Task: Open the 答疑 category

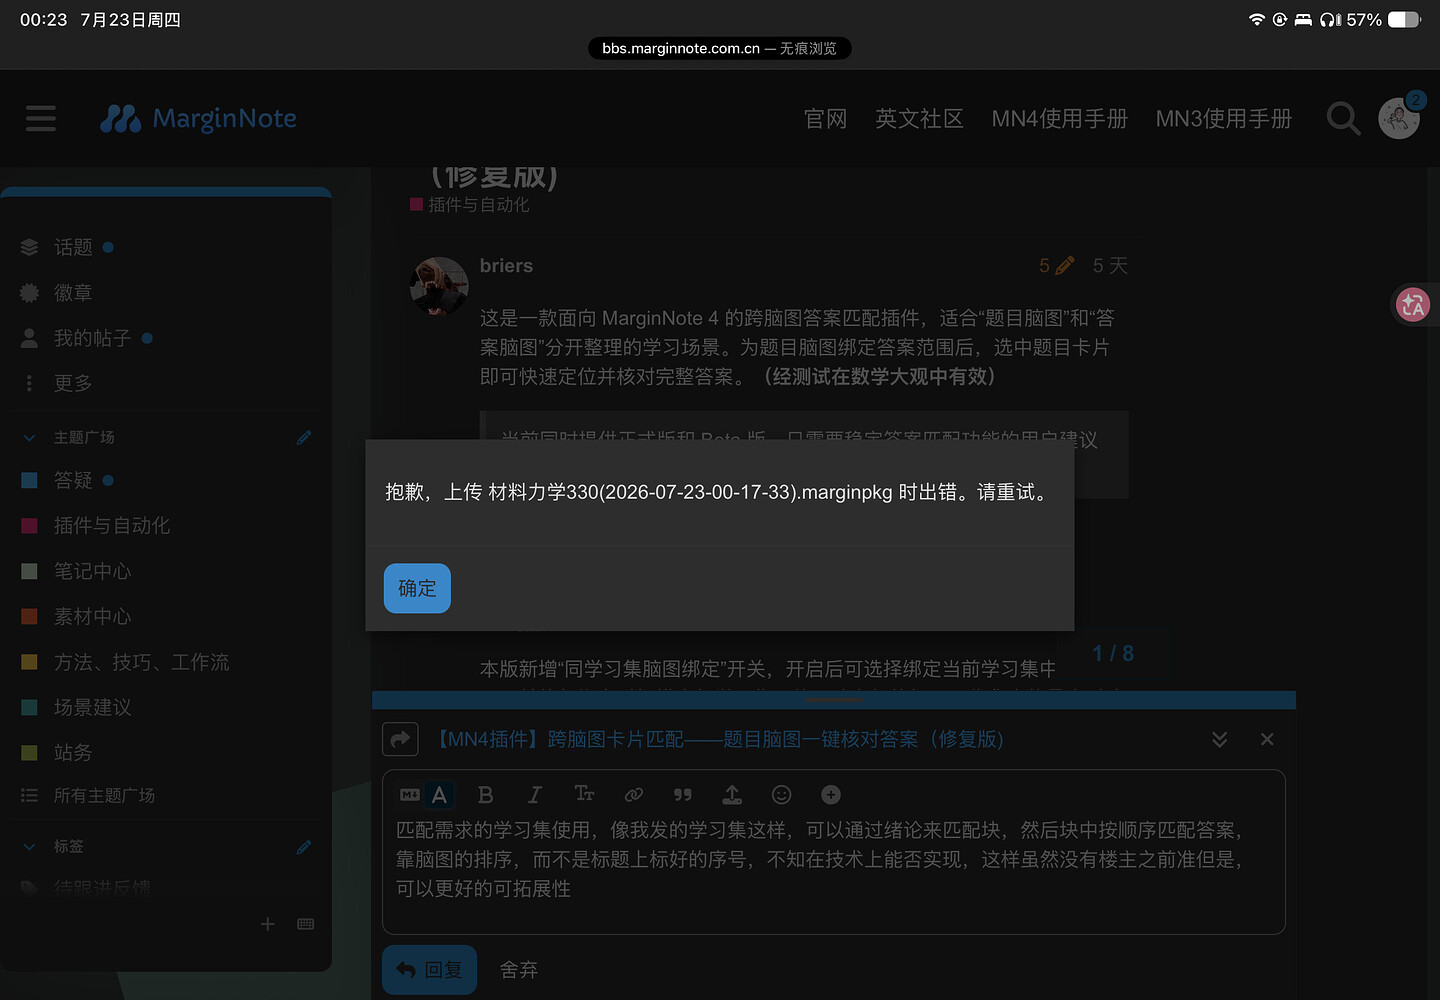Action: (x=73, y=481)
